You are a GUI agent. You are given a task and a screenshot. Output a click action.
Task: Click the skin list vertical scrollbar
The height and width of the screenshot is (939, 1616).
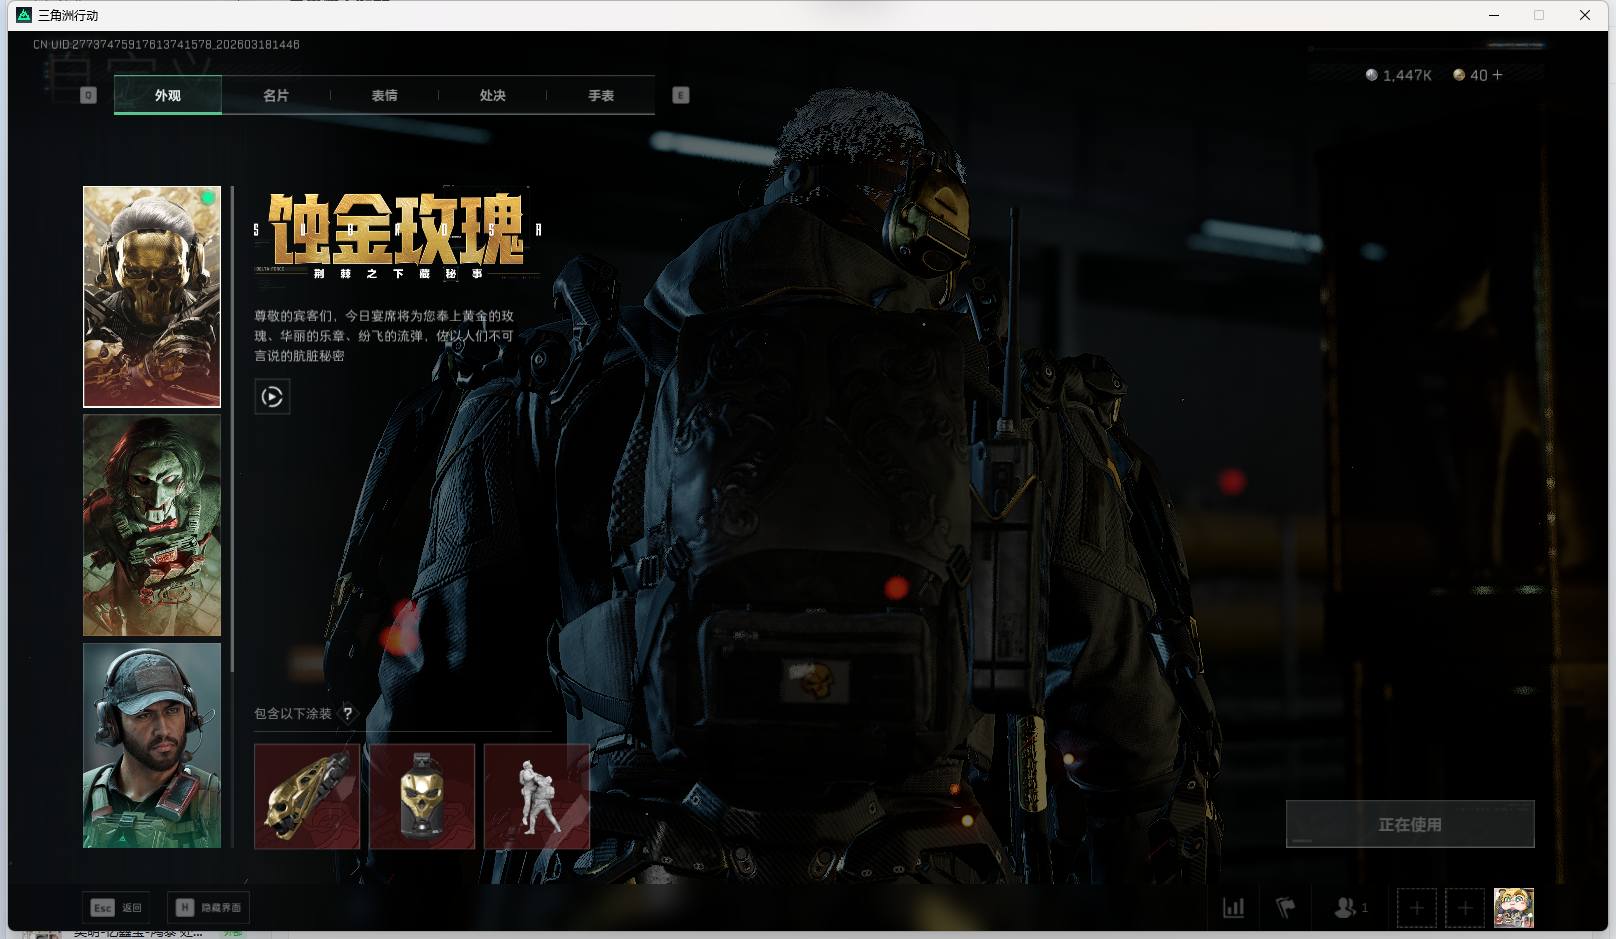[232, 429]
